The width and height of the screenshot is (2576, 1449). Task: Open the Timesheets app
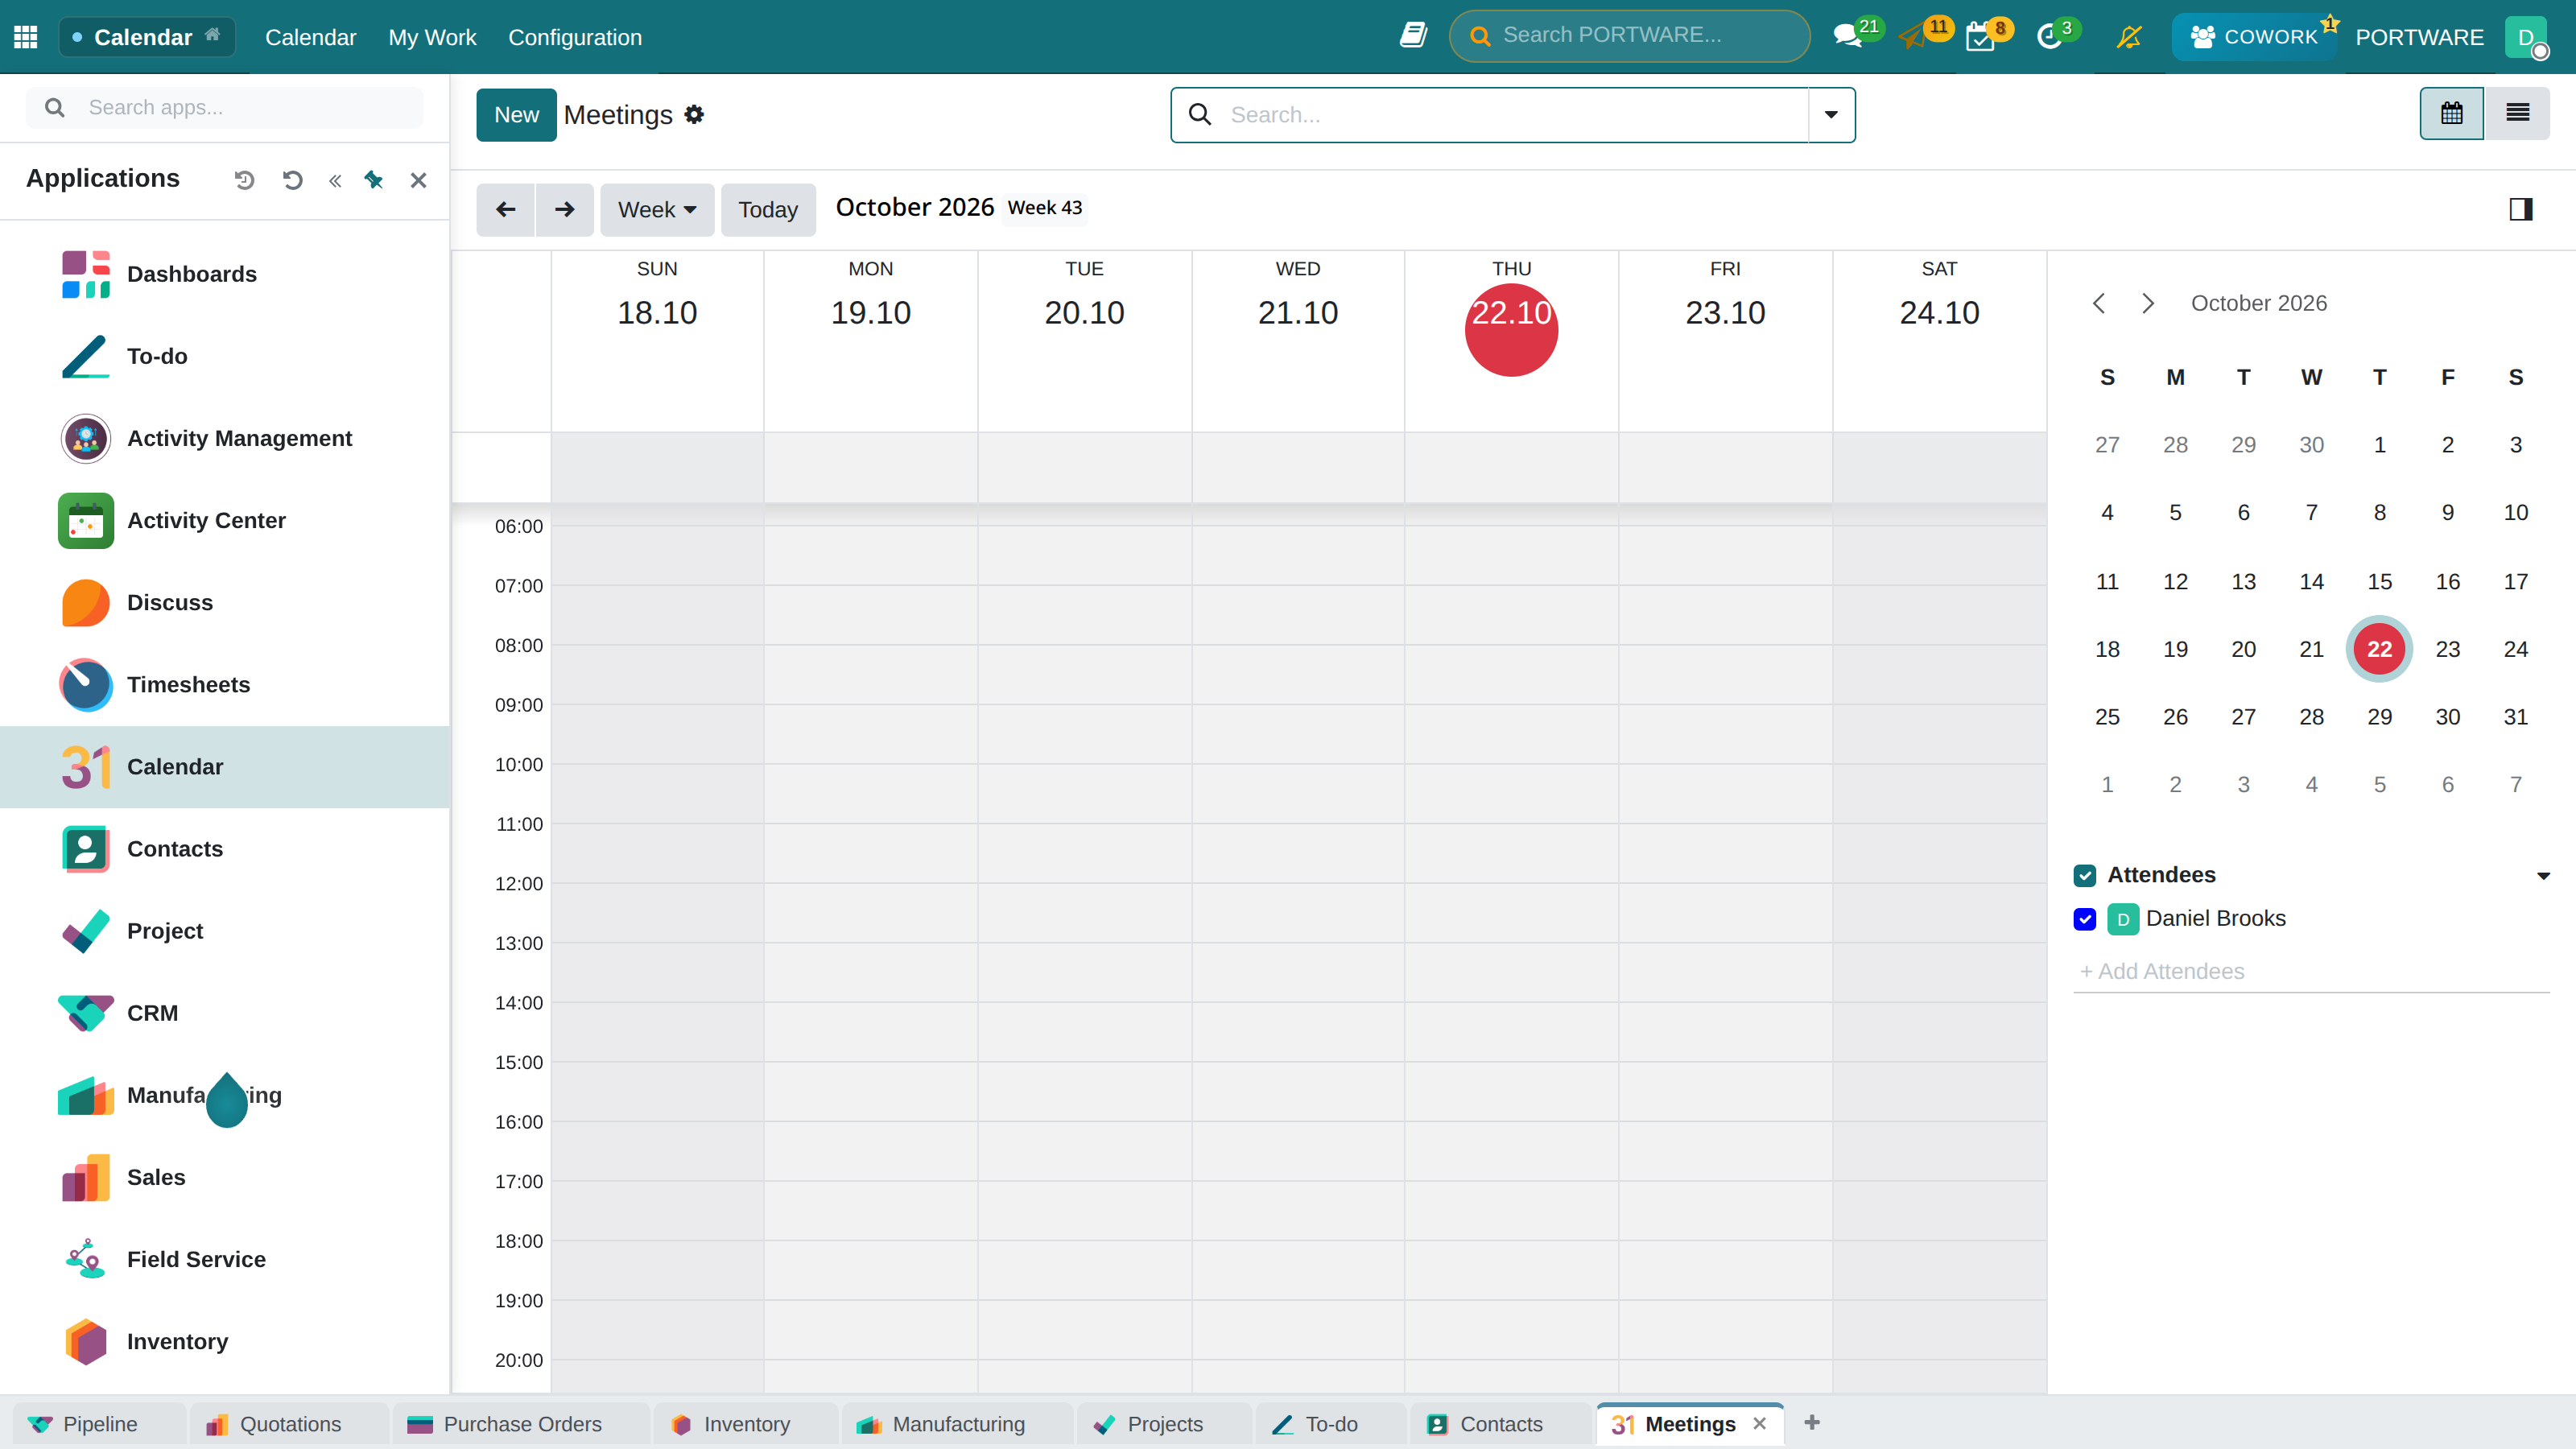(225, 684)
